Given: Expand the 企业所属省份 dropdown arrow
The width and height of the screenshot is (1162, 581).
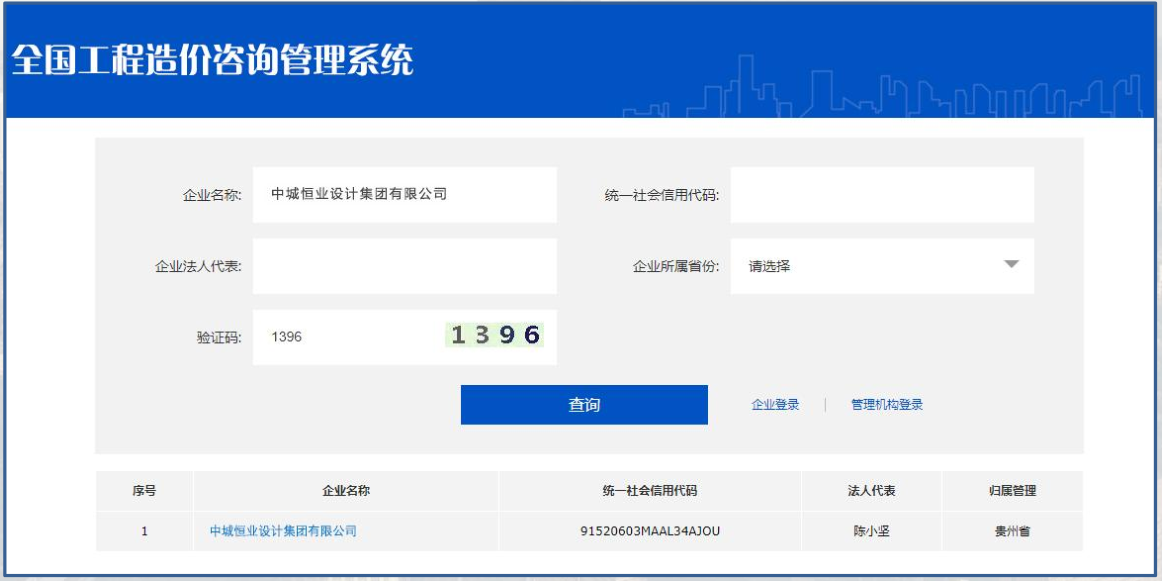Looking at the screenshot, I should tap(1011, 265).
